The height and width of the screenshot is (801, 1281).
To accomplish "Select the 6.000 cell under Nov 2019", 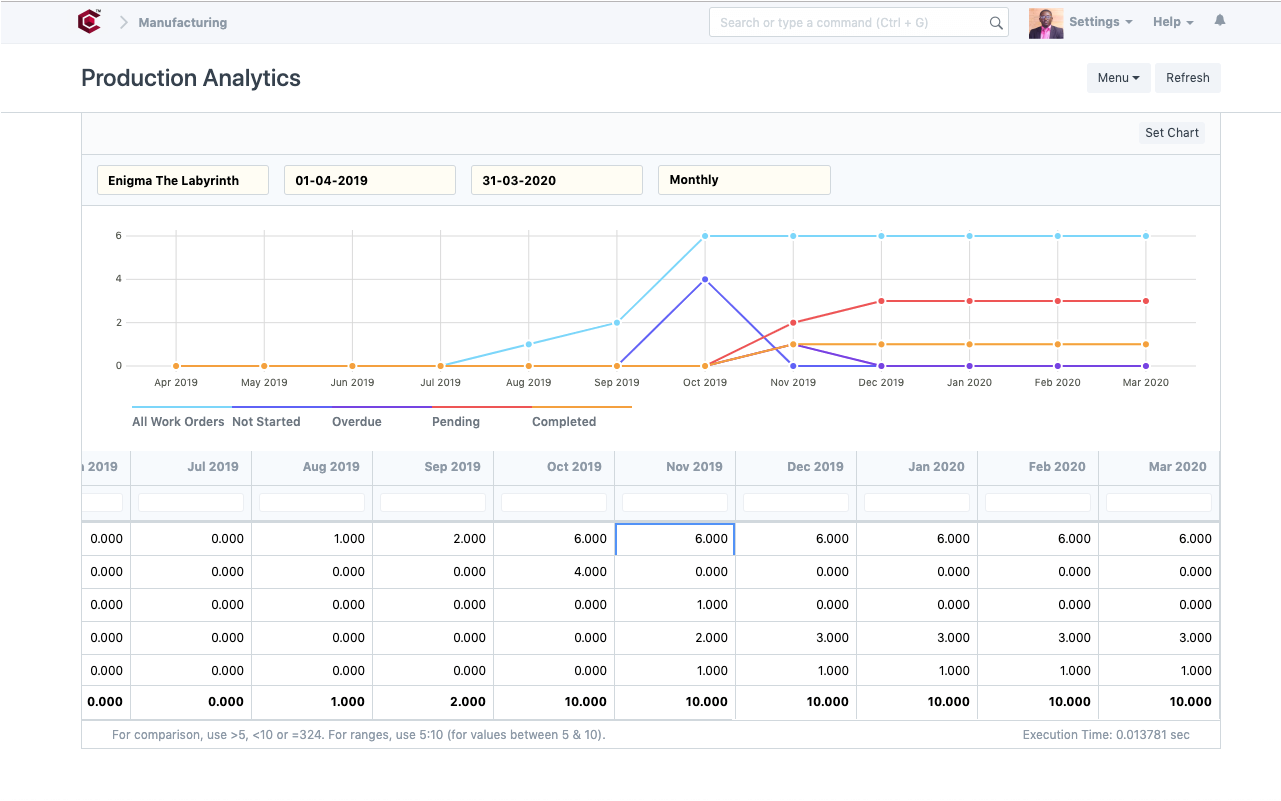I will point(674,538).
